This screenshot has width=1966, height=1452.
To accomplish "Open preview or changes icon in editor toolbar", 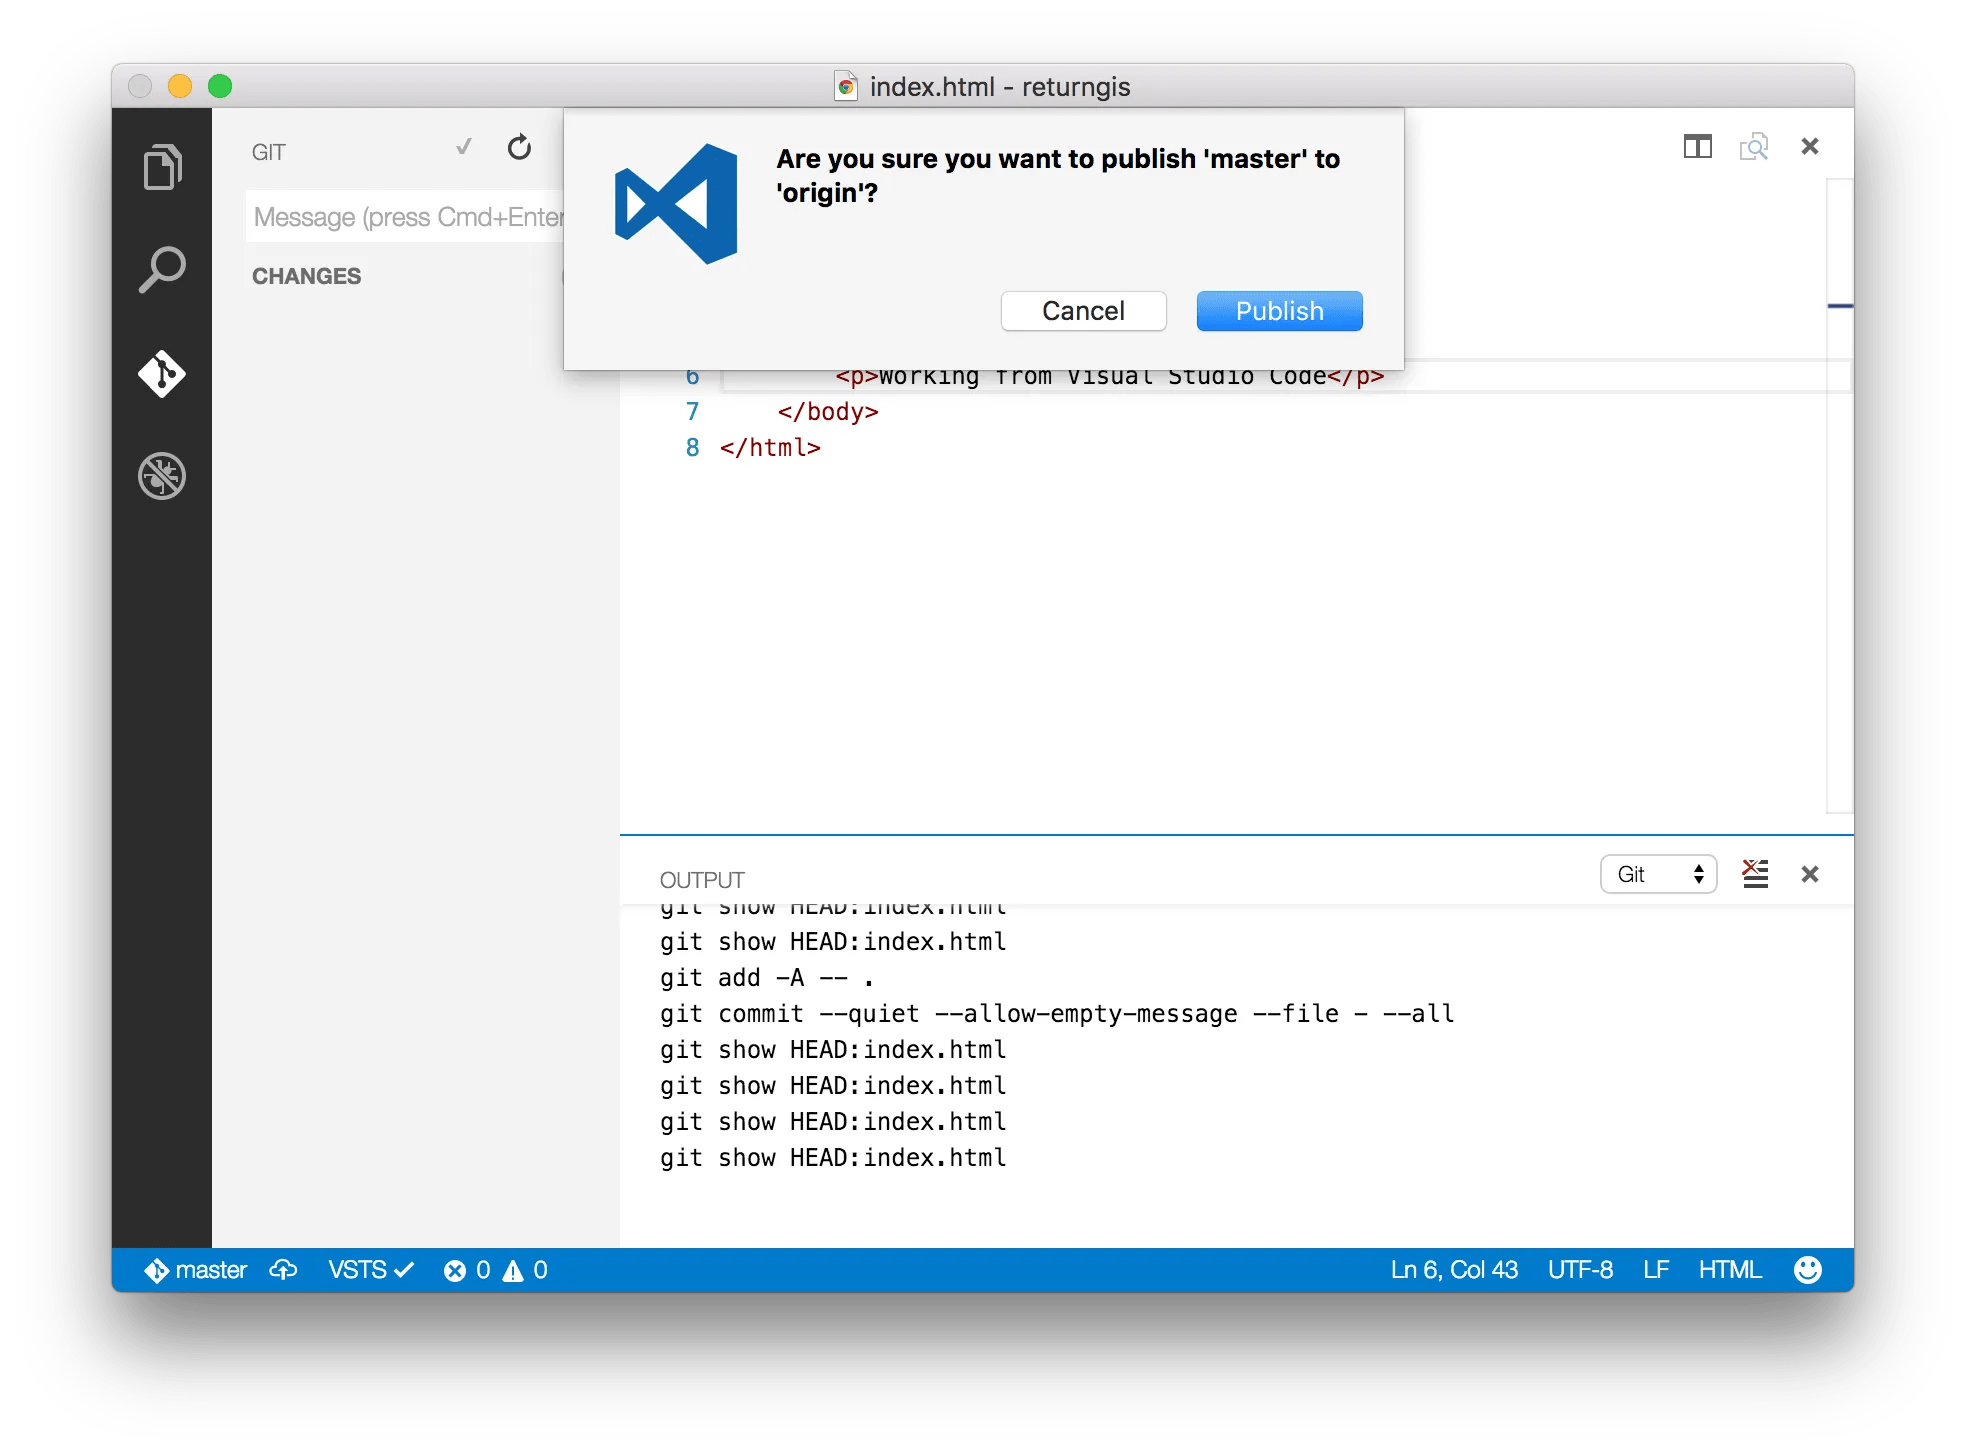I will 1753,147.
